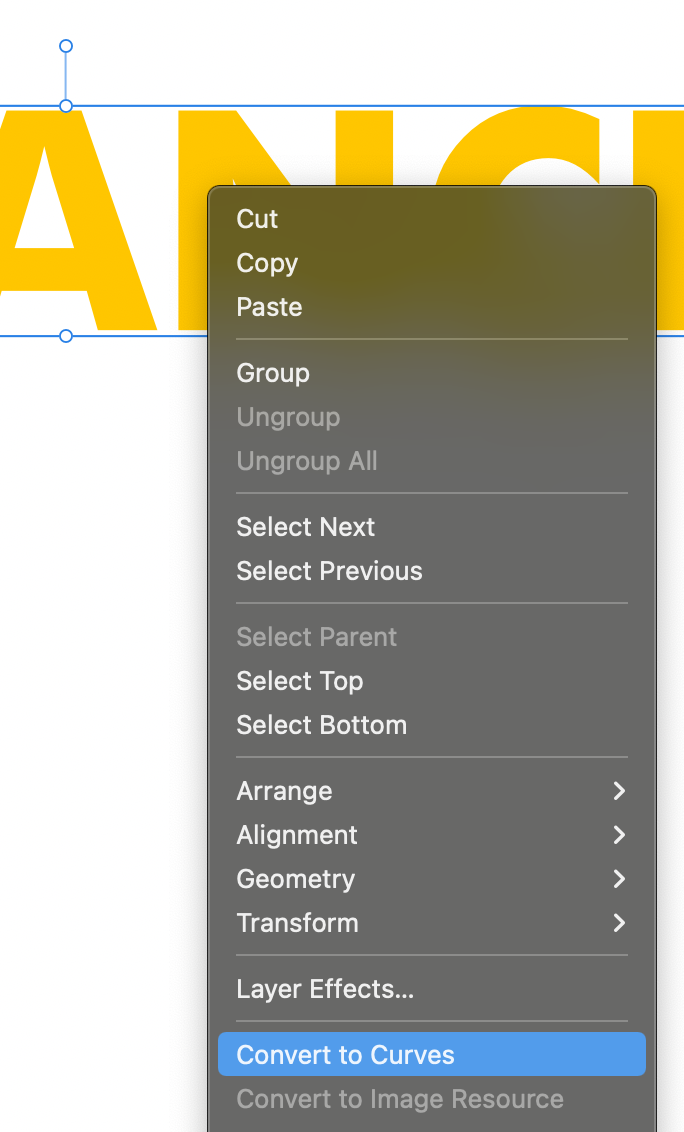Expand the Arrange submenu
Image resolution: width=684 pixels, height=1132 pixels.
(x=284, y=791)
